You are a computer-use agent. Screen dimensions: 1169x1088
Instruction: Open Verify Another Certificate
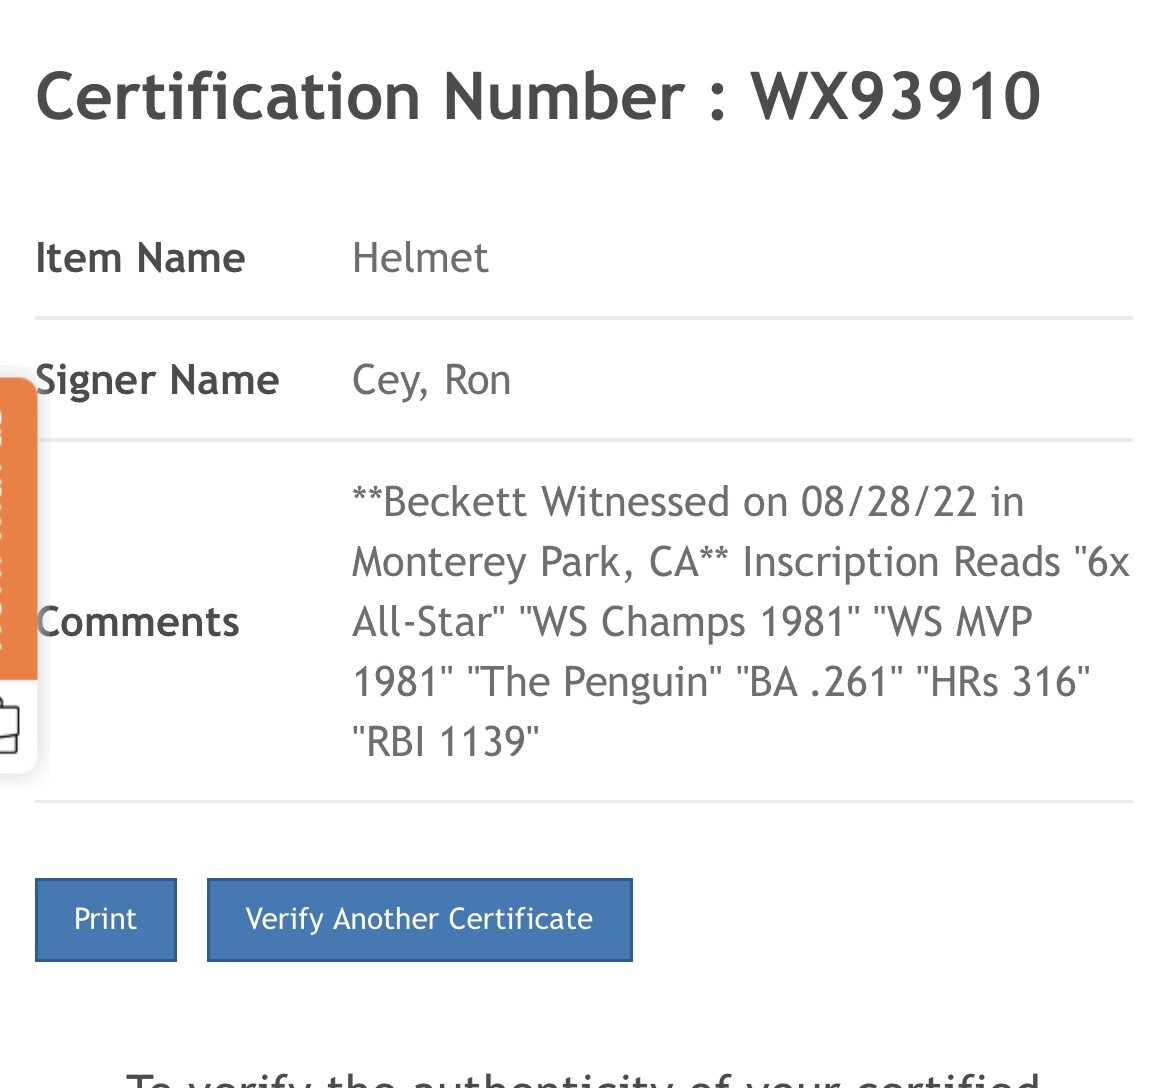click(x=419, y=919)
